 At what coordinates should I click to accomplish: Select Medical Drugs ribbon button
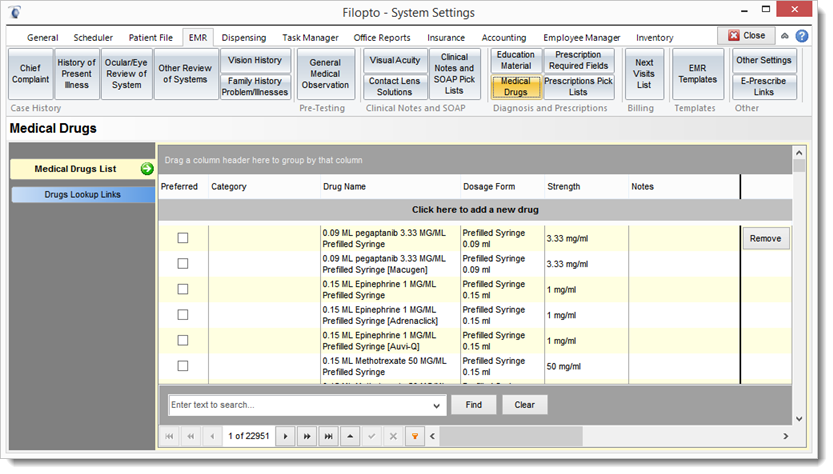(516, 87)
